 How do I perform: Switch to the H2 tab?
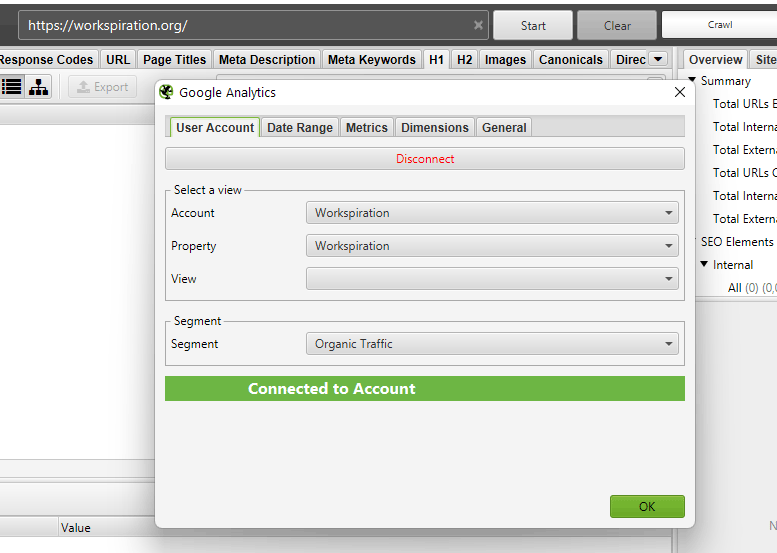pos(464,59)
